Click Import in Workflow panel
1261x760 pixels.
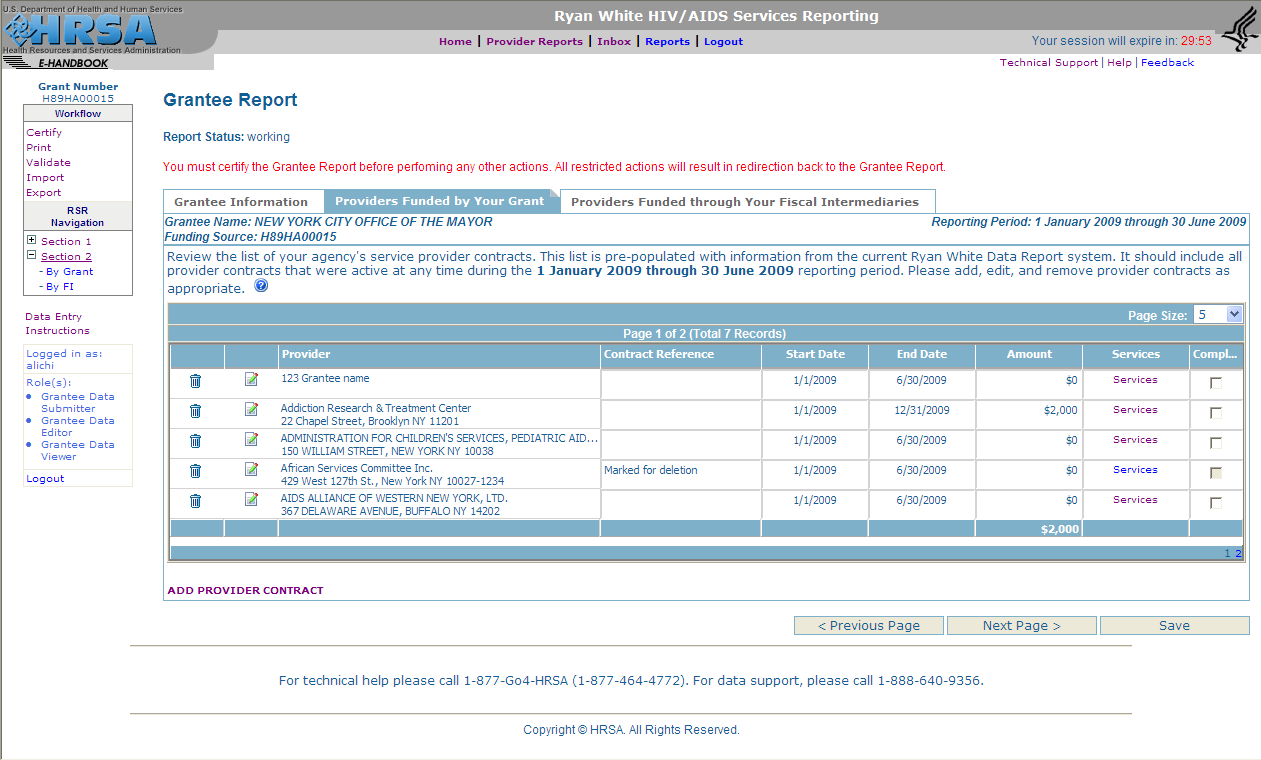coord(45,178)
